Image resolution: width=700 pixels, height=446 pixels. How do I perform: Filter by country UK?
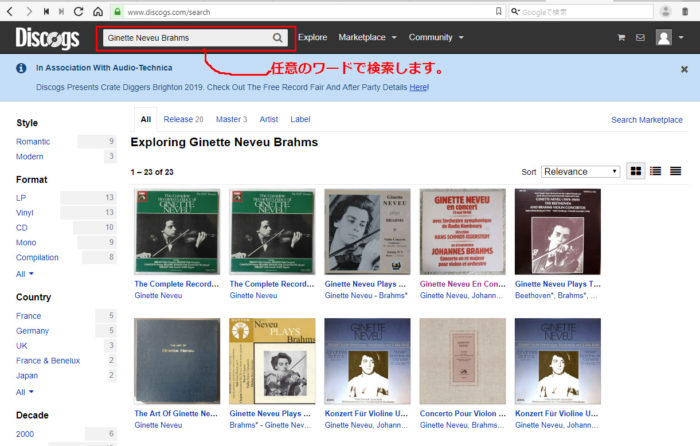point(21,346)
